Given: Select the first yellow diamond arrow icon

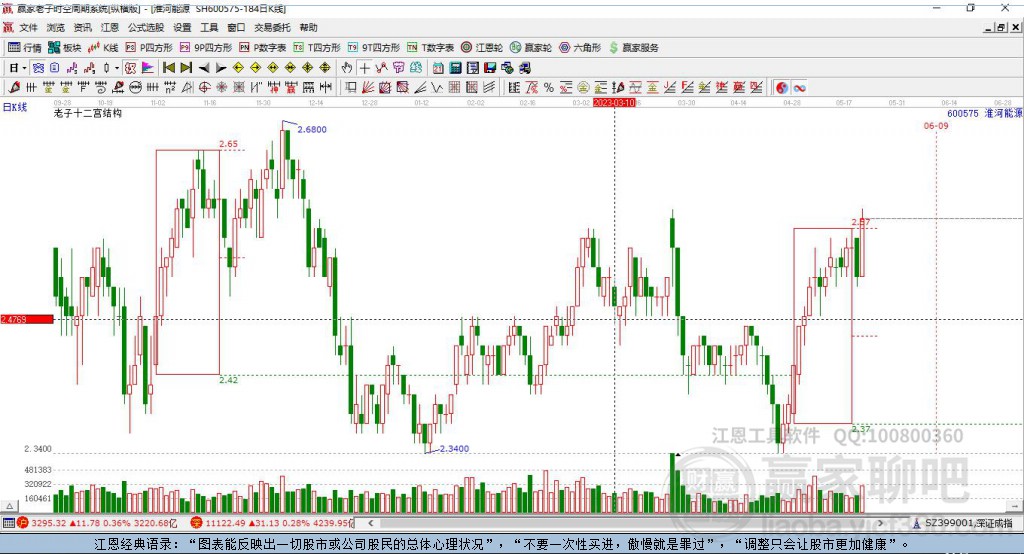Looking at the screenshot, I should pos(238,68).
